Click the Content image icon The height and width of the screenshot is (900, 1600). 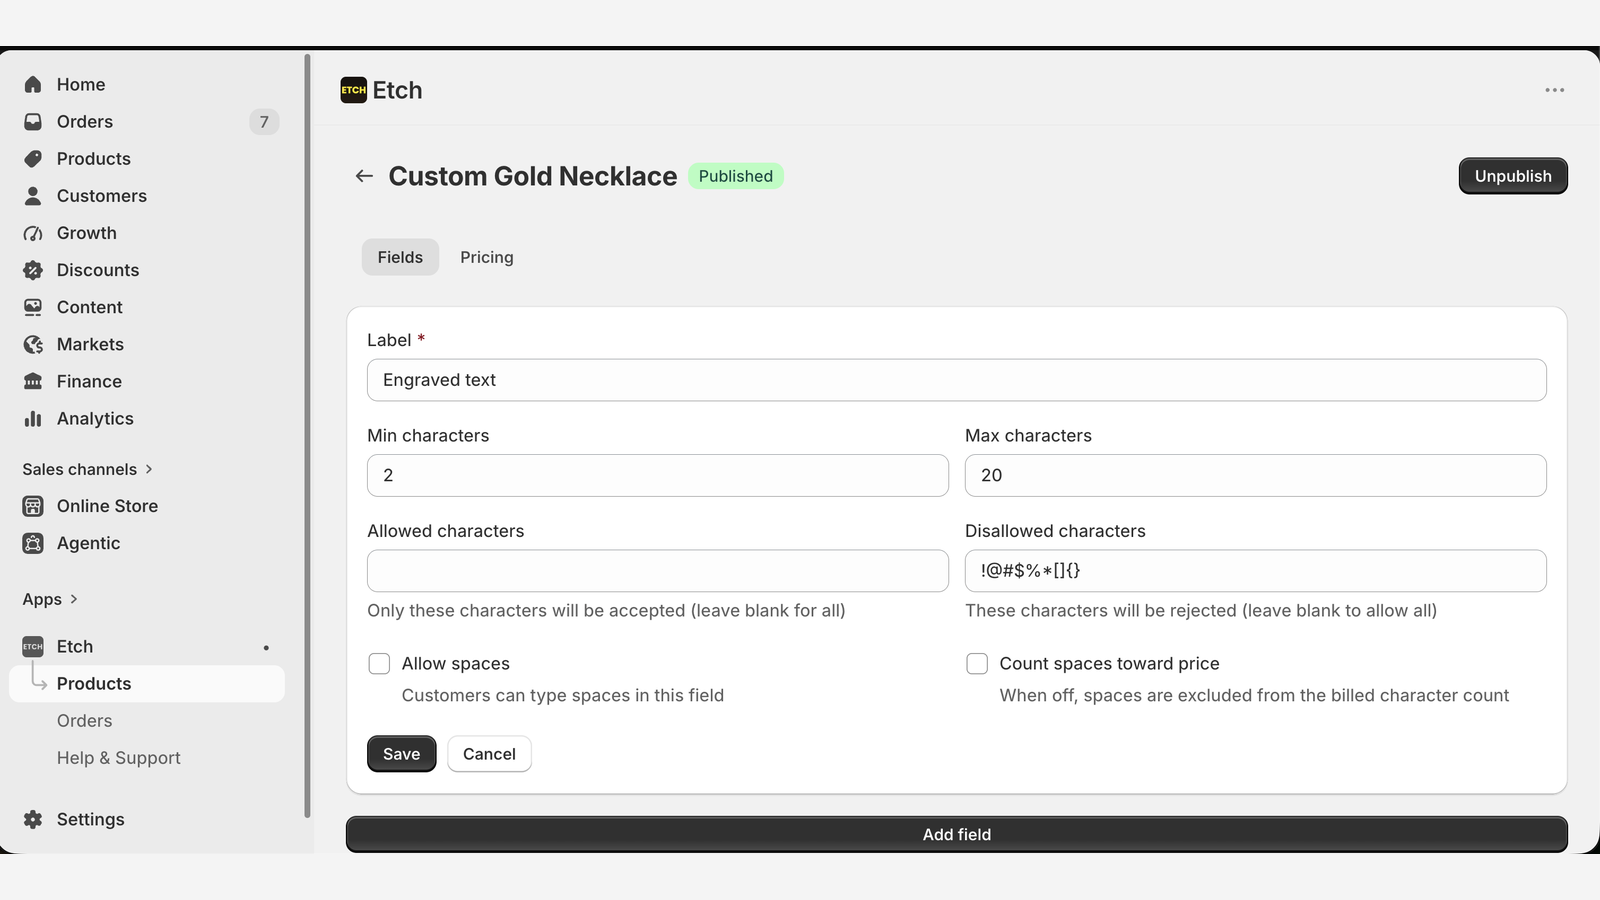pyautogui.click(x=33, y=307)
